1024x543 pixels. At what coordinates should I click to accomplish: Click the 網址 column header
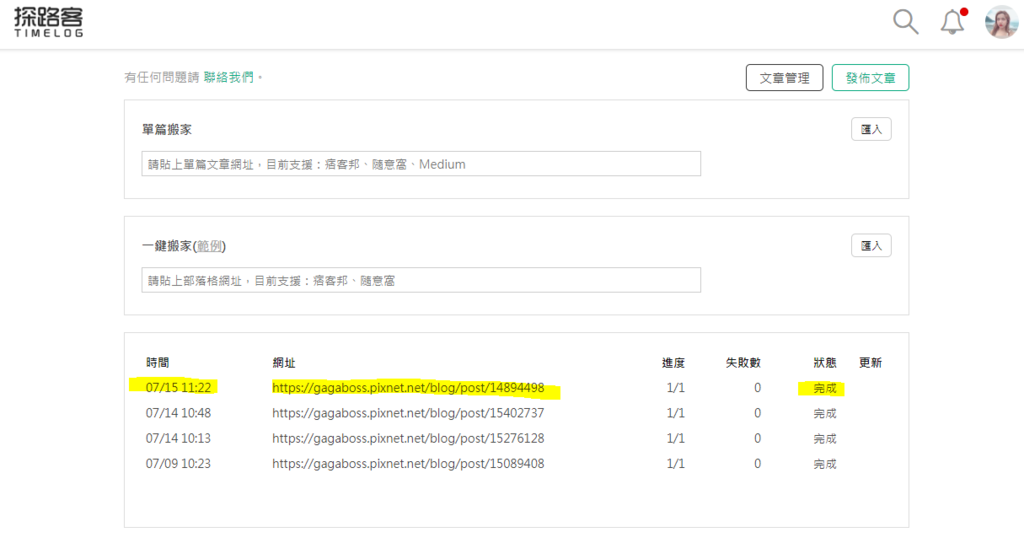point(284,363)
